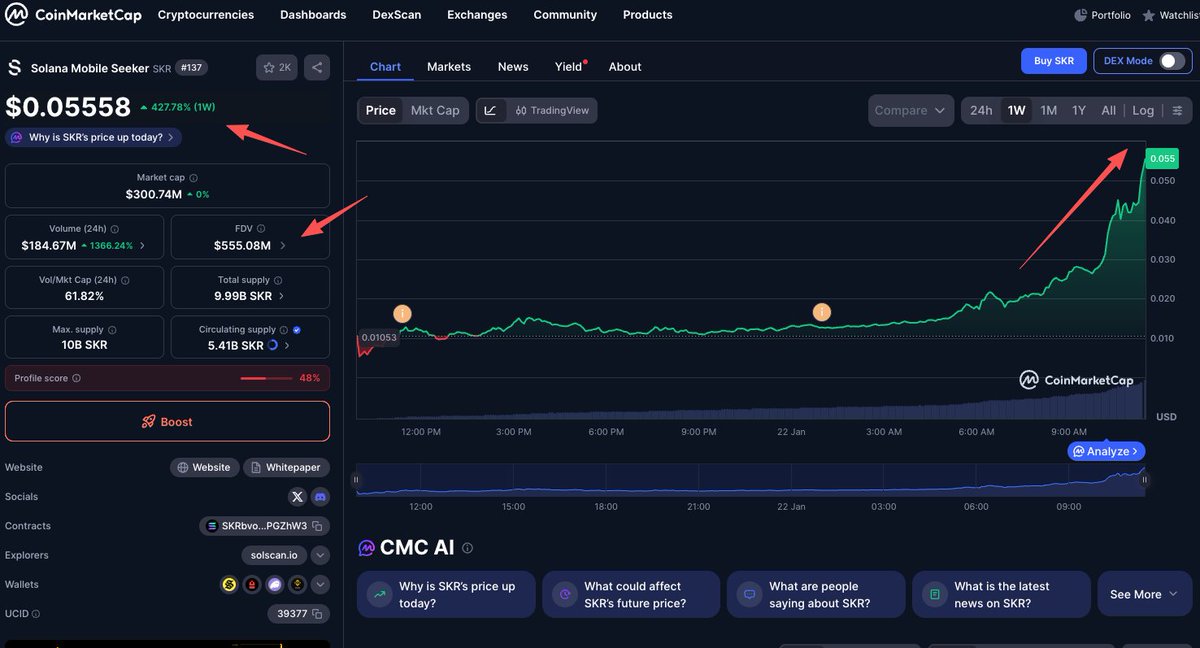Select 1Y time range
Image resolution: width=1200 pixels, height=648 pixels.
point(1079,110)
